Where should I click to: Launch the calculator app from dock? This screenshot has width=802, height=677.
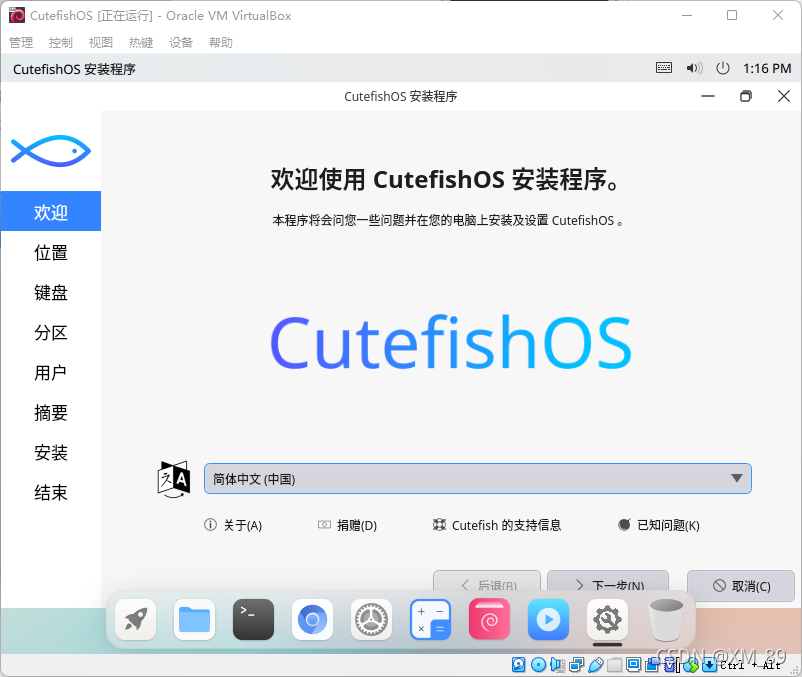(x=430, y=619)
